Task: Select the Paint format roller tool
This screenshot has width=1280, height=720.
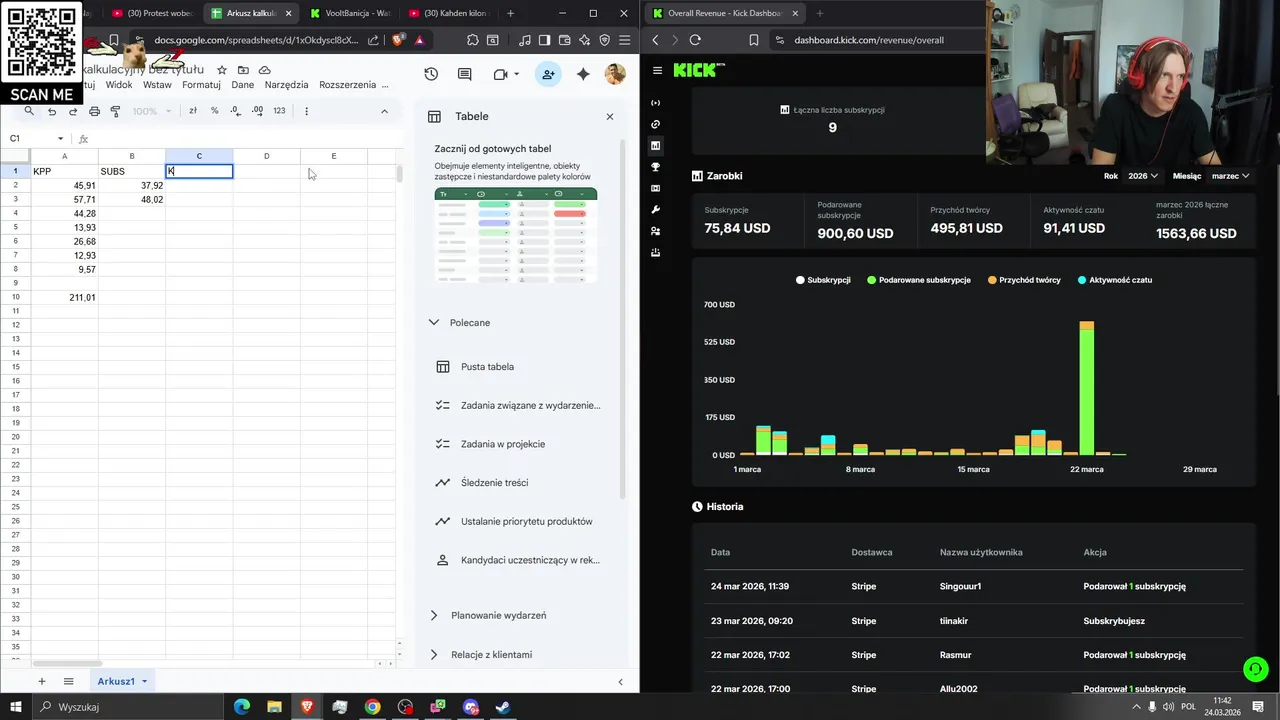Action: pos(115,111)
